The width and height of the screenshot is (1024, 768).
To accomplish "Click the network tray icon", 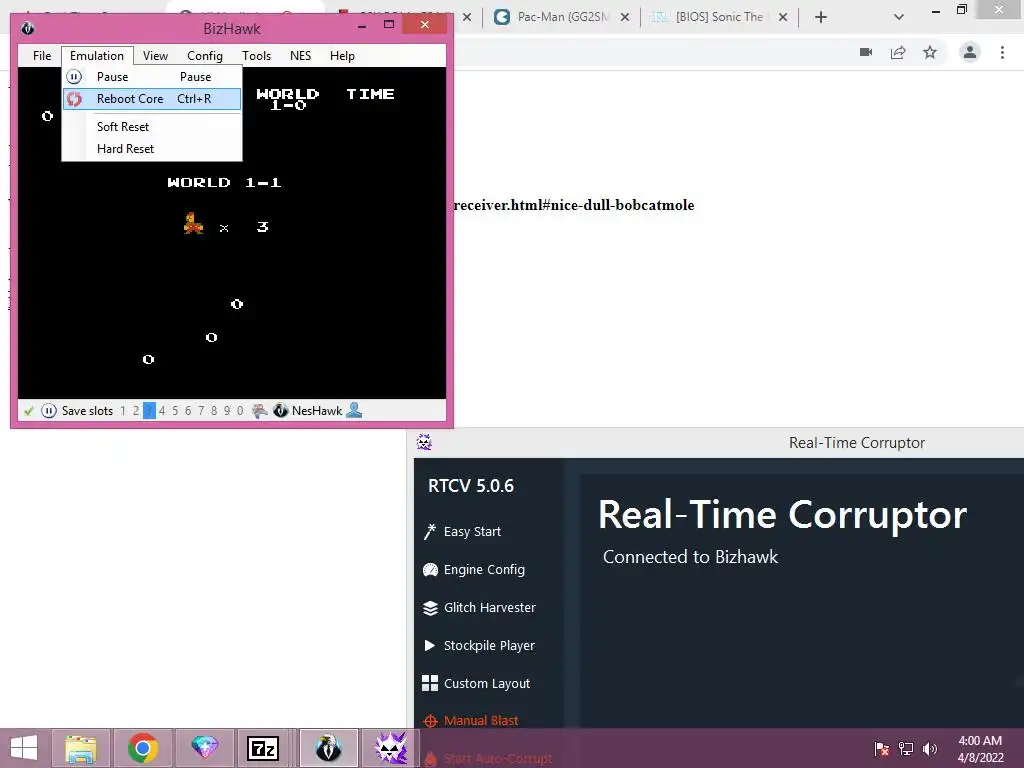I will pos(906,749).
